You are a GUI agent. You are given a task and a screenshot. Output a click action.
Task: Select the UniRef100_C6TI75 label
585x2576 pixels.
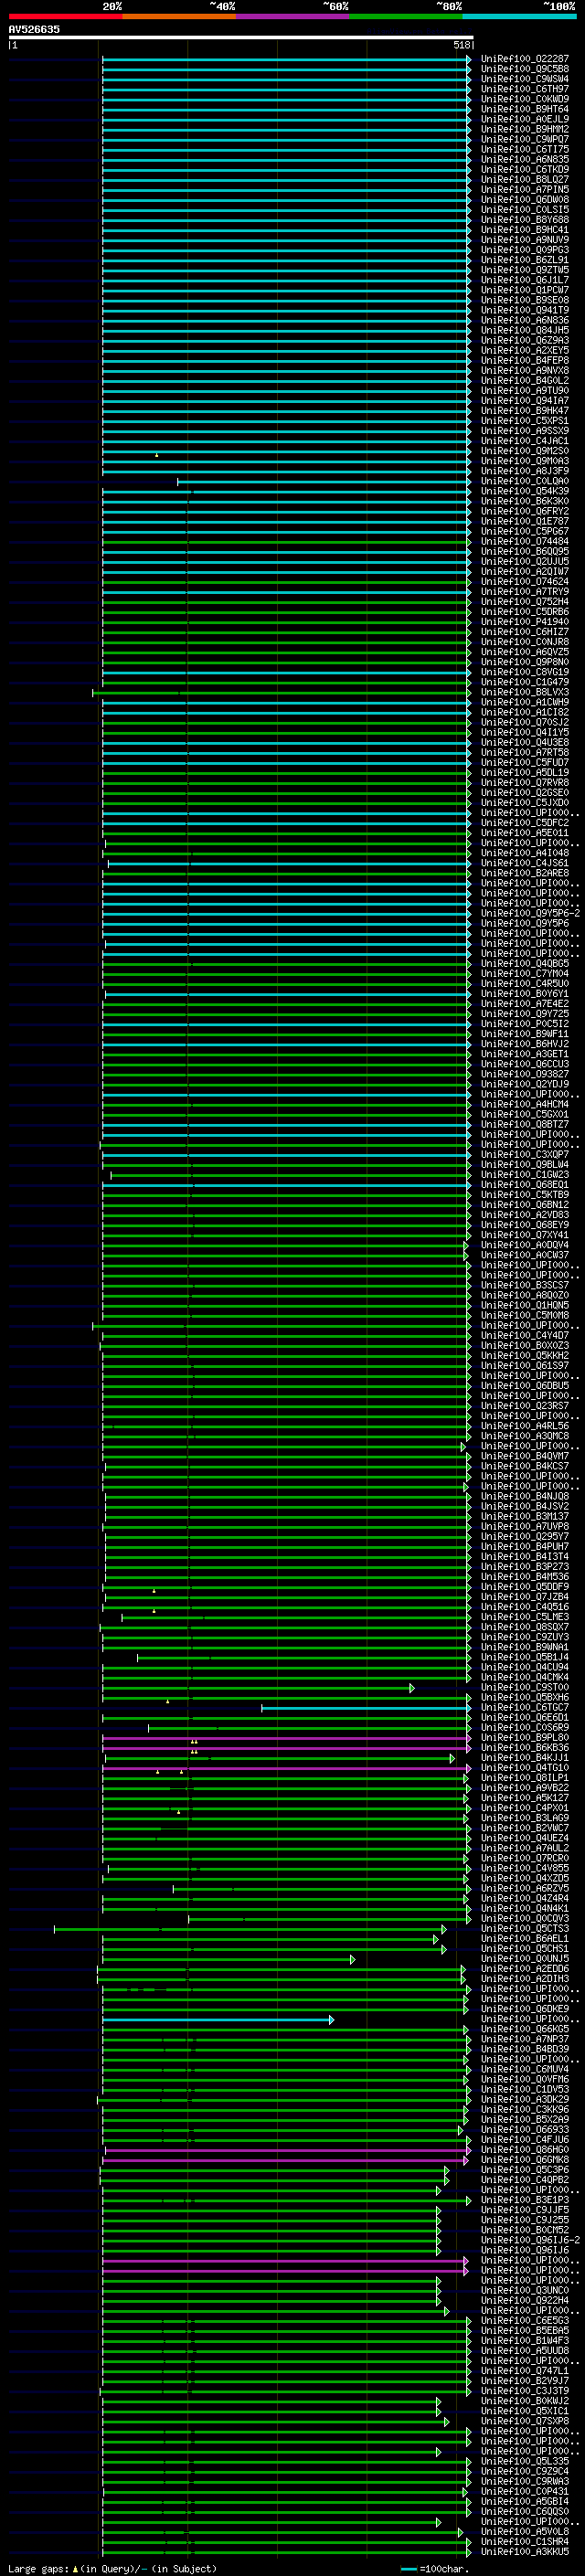pos(524,149)
